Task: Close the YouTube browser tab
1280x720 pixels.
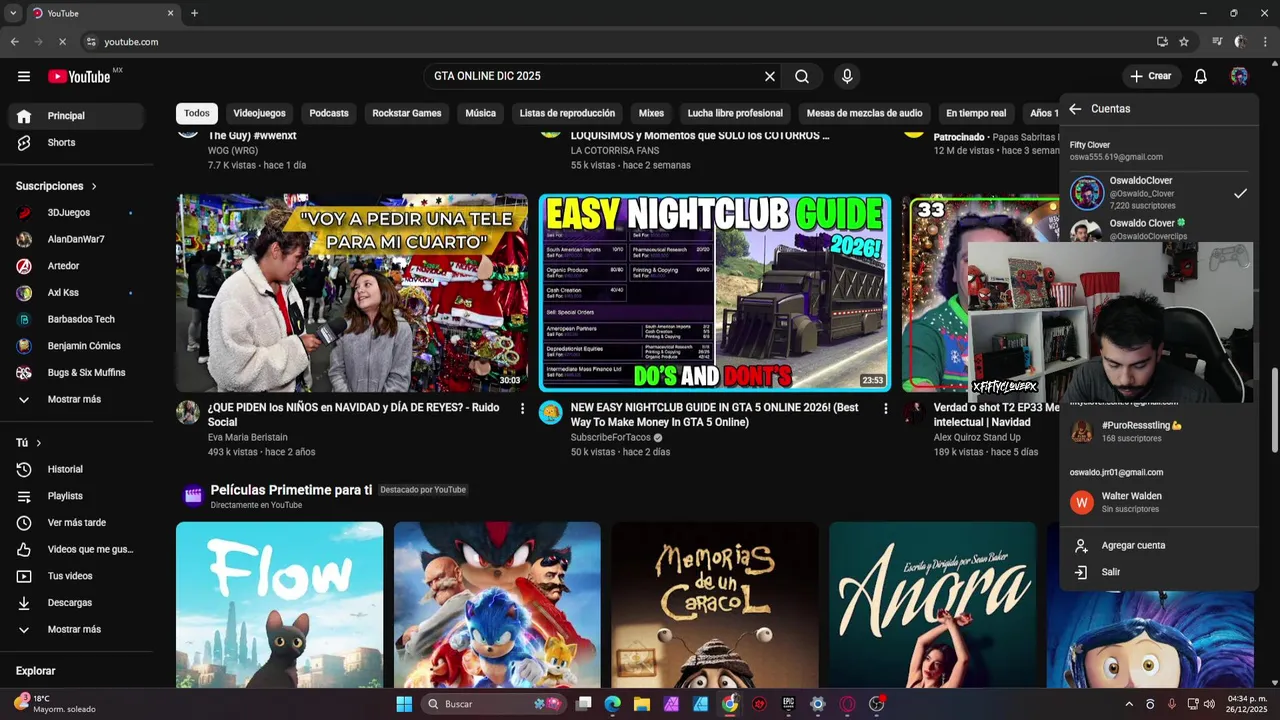Action: [x=170, y=13]
